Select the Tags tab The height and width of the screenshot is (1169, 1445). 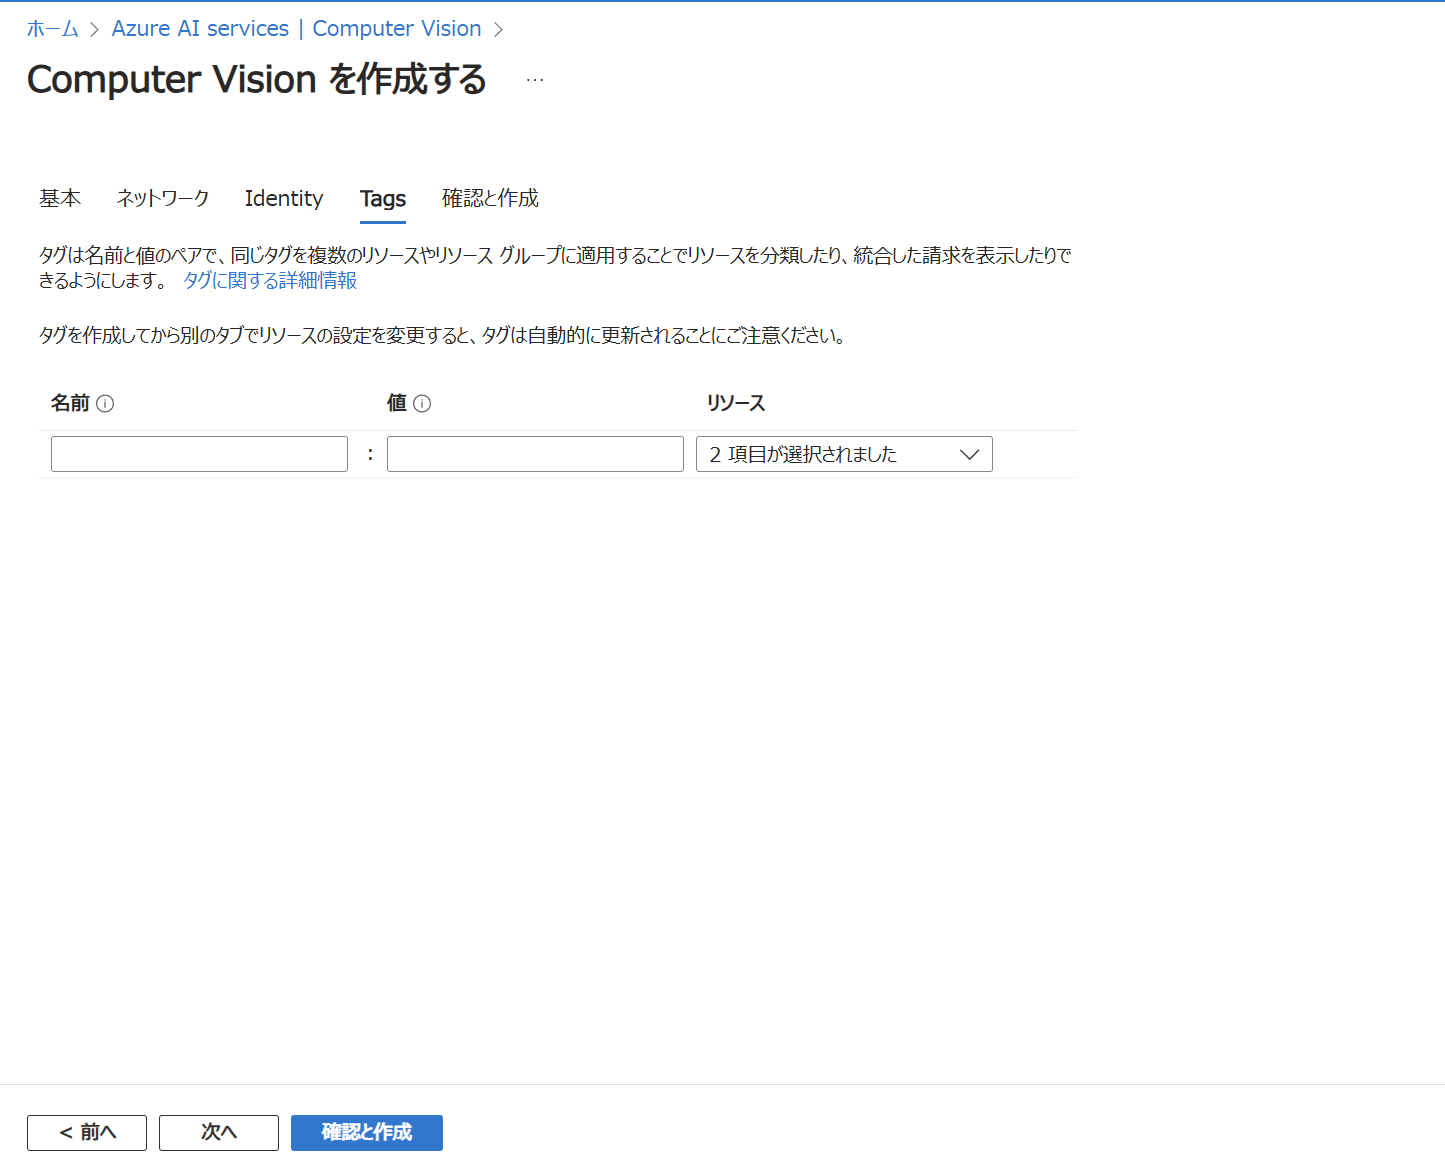pyautogui.click(x=383, y=199)
